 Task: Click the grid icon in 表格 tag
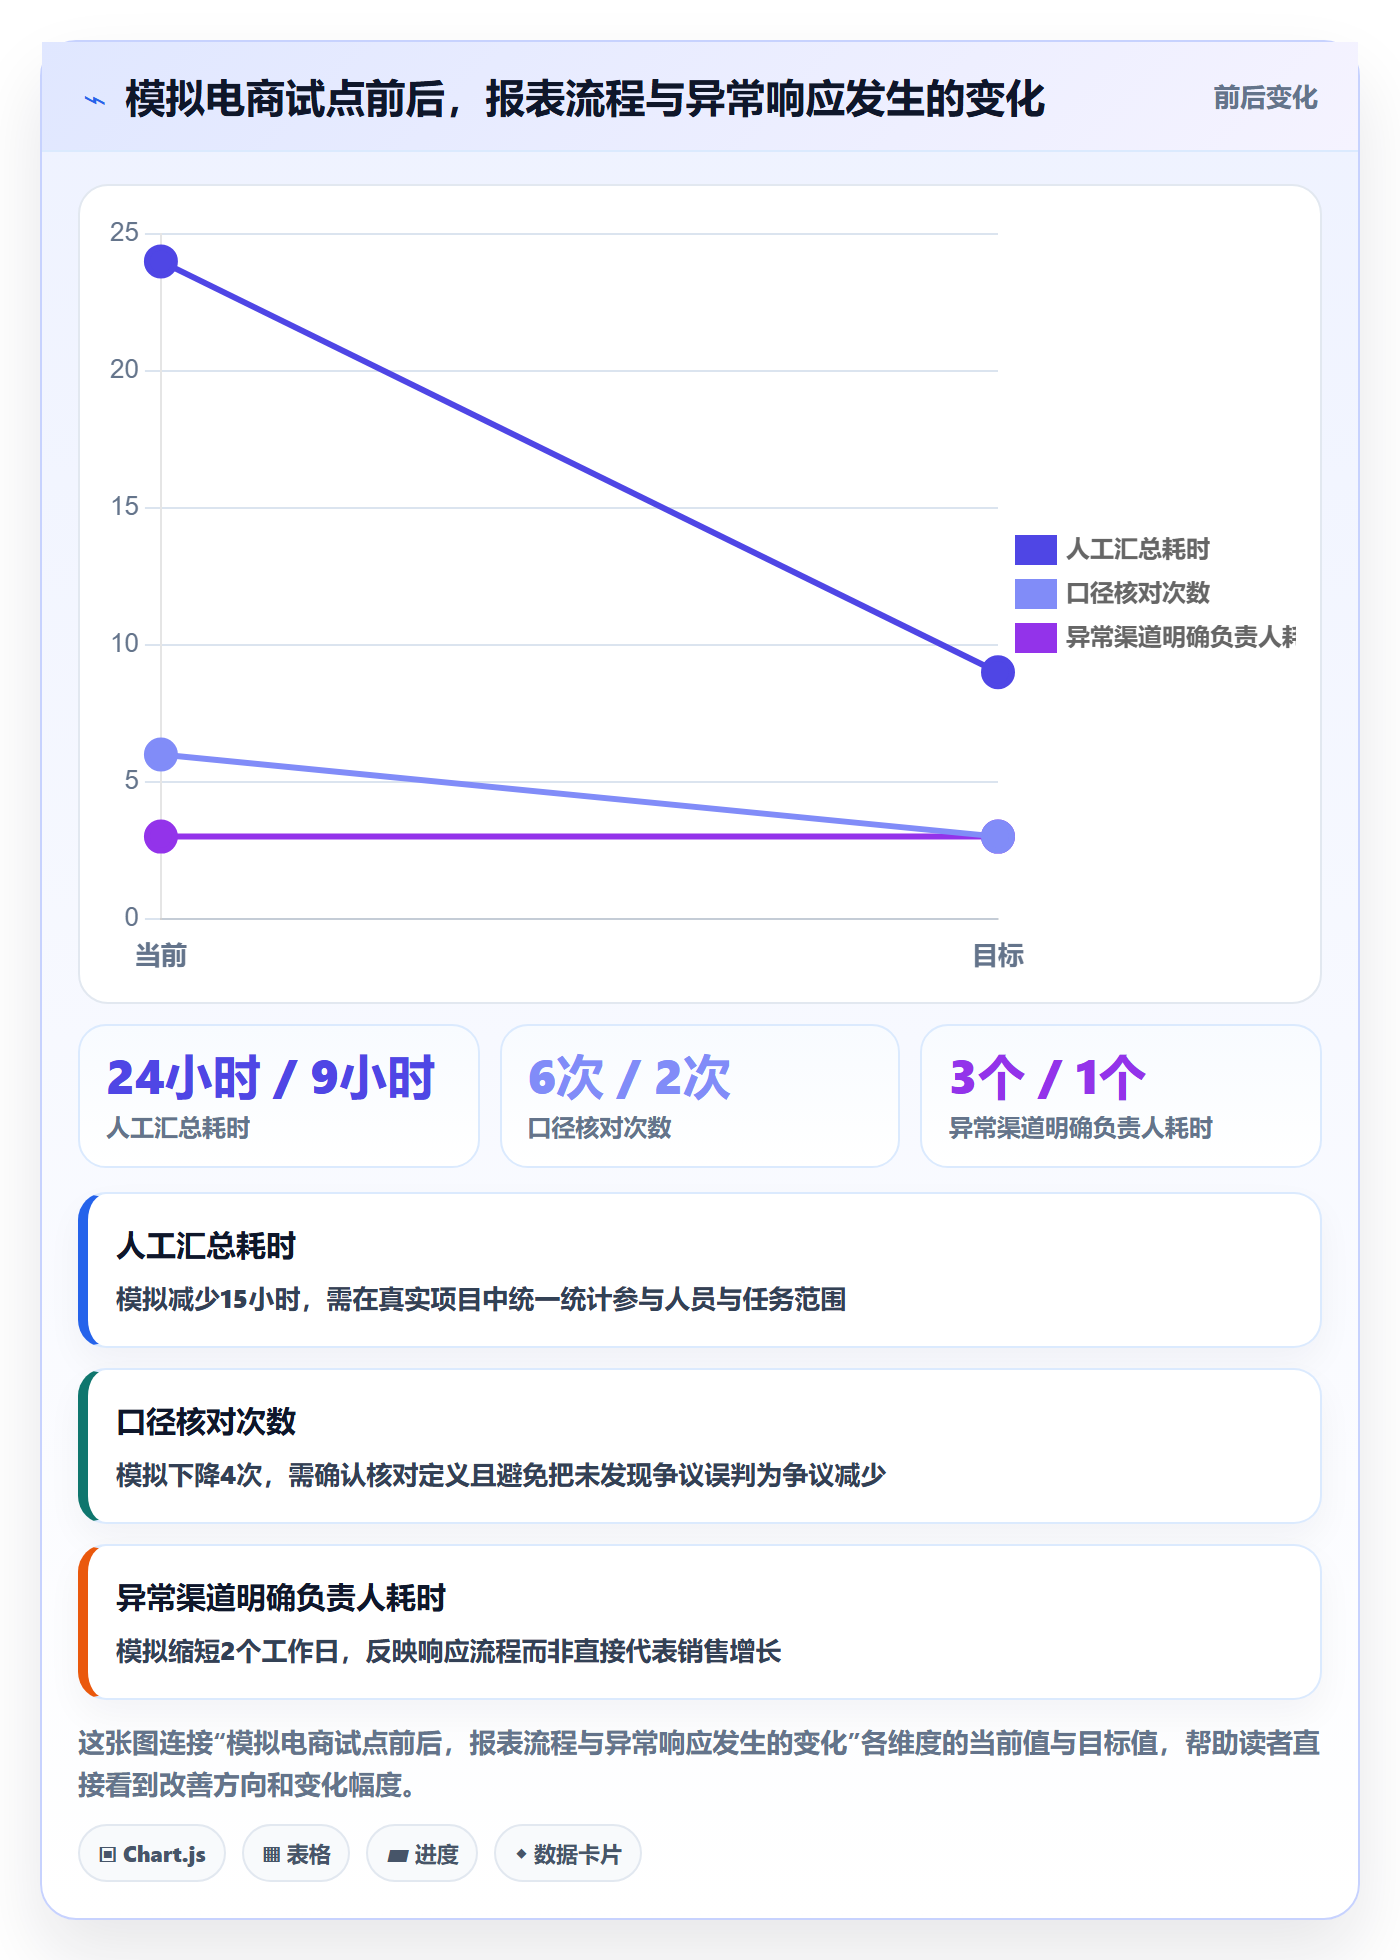[x=271, y=1855]
